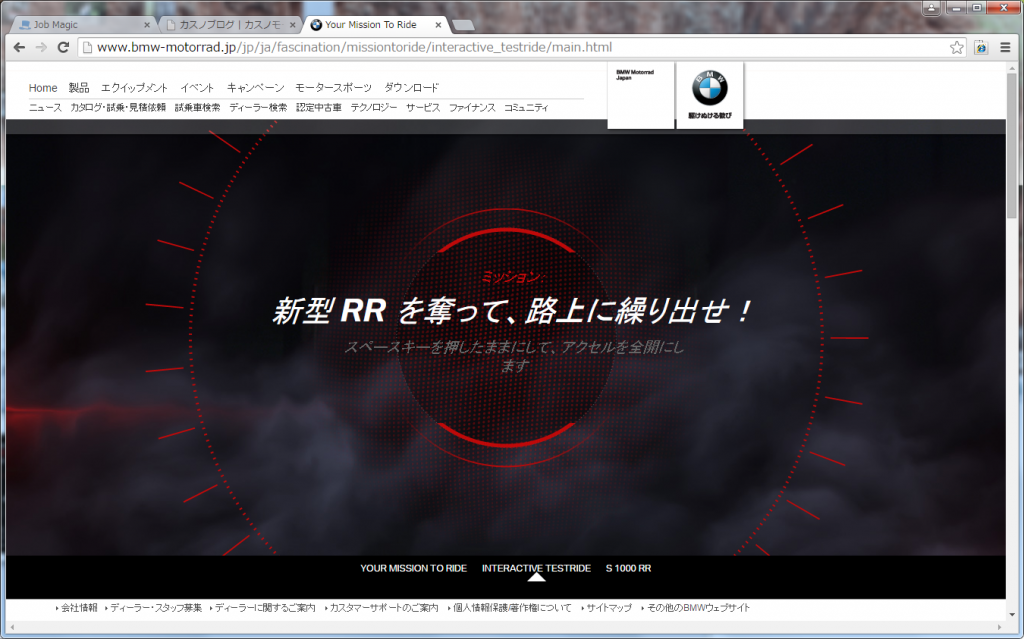Click the extension icon beside the bookmark star

[981, 47]
